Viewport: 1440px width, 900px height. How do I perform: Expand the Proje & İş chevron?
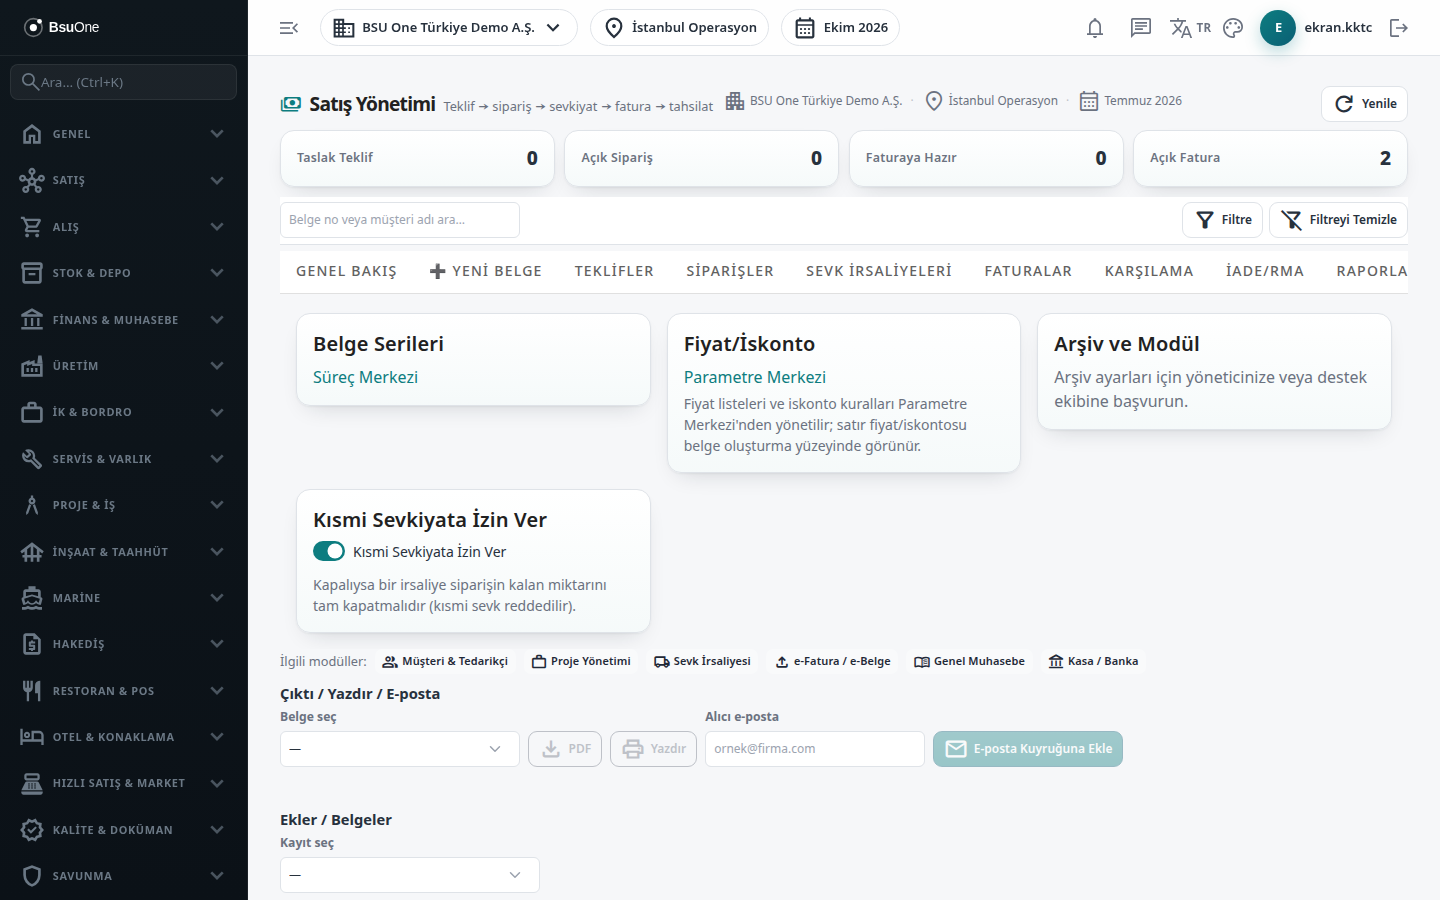(x=217, y=505)
